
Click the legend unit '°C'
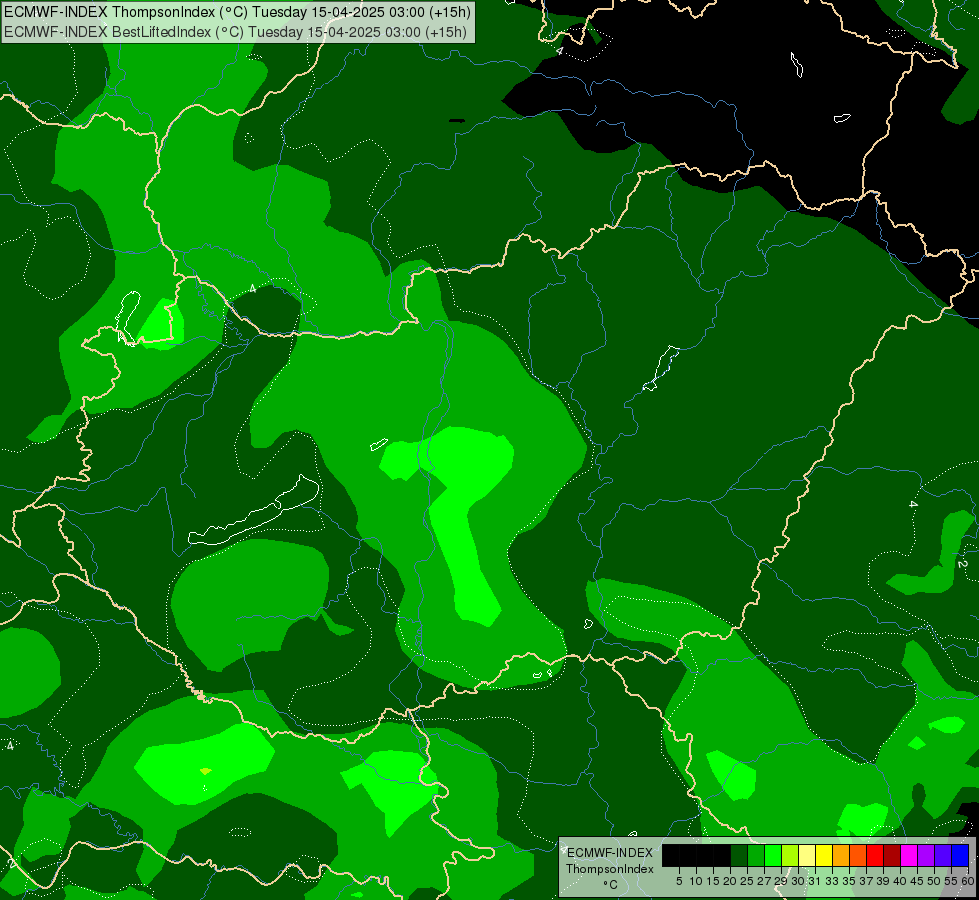[x=611, y=884]
